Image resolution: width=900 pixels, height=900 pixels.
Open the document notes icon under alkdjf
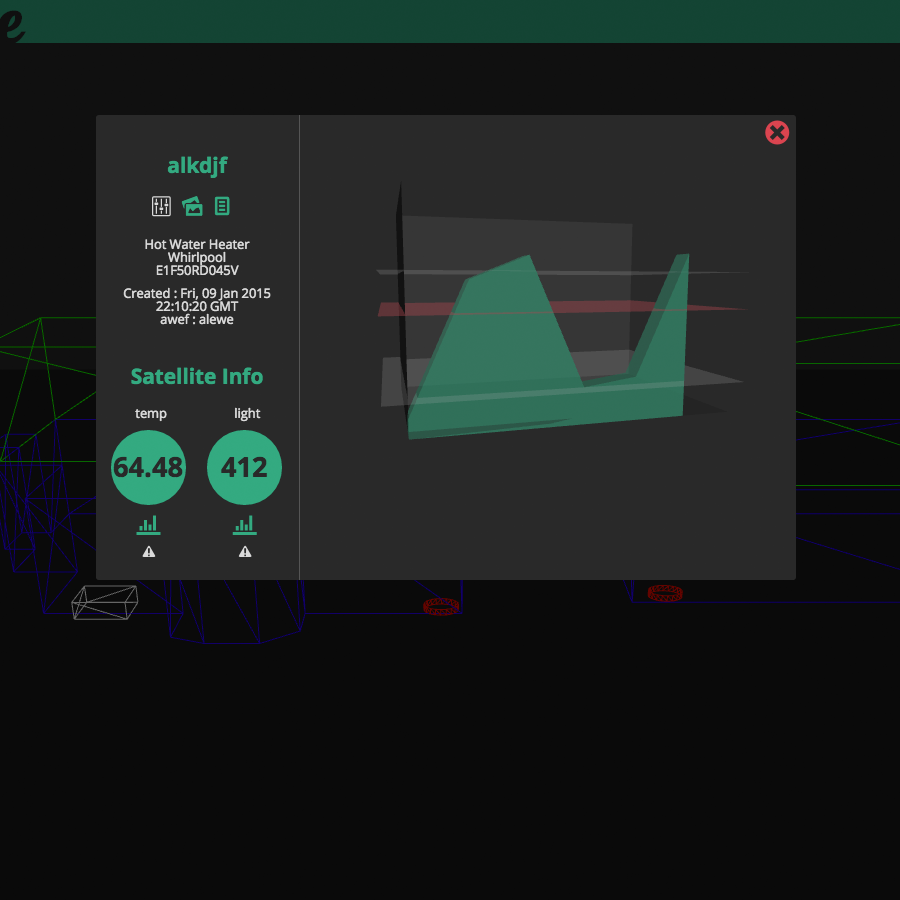click(x=222, y=206)
